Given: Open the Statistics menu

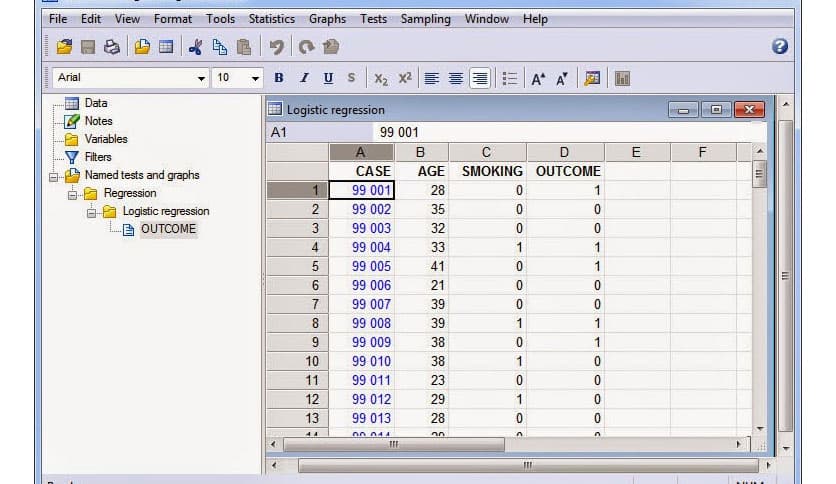Looking at the screenshot, I should coord(271,19).
